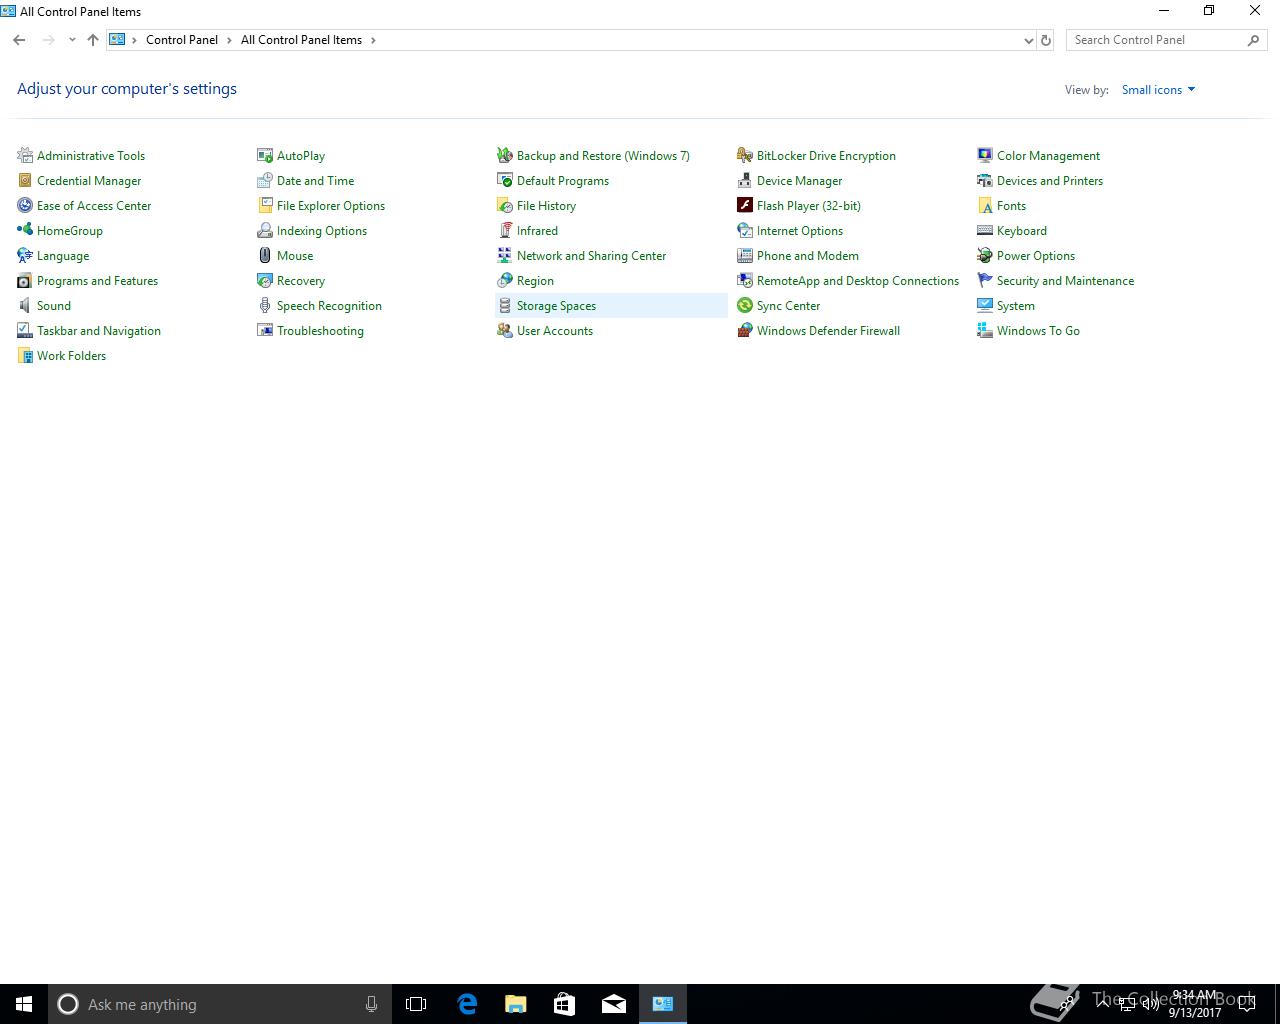
Task: Select All Control Panel Items breadcrumb
Action: coord(301,40)
